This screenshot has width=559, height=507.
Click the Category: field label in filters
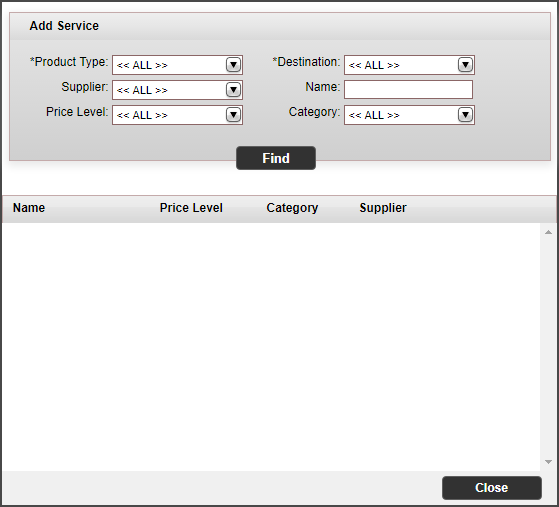(314, 112)
